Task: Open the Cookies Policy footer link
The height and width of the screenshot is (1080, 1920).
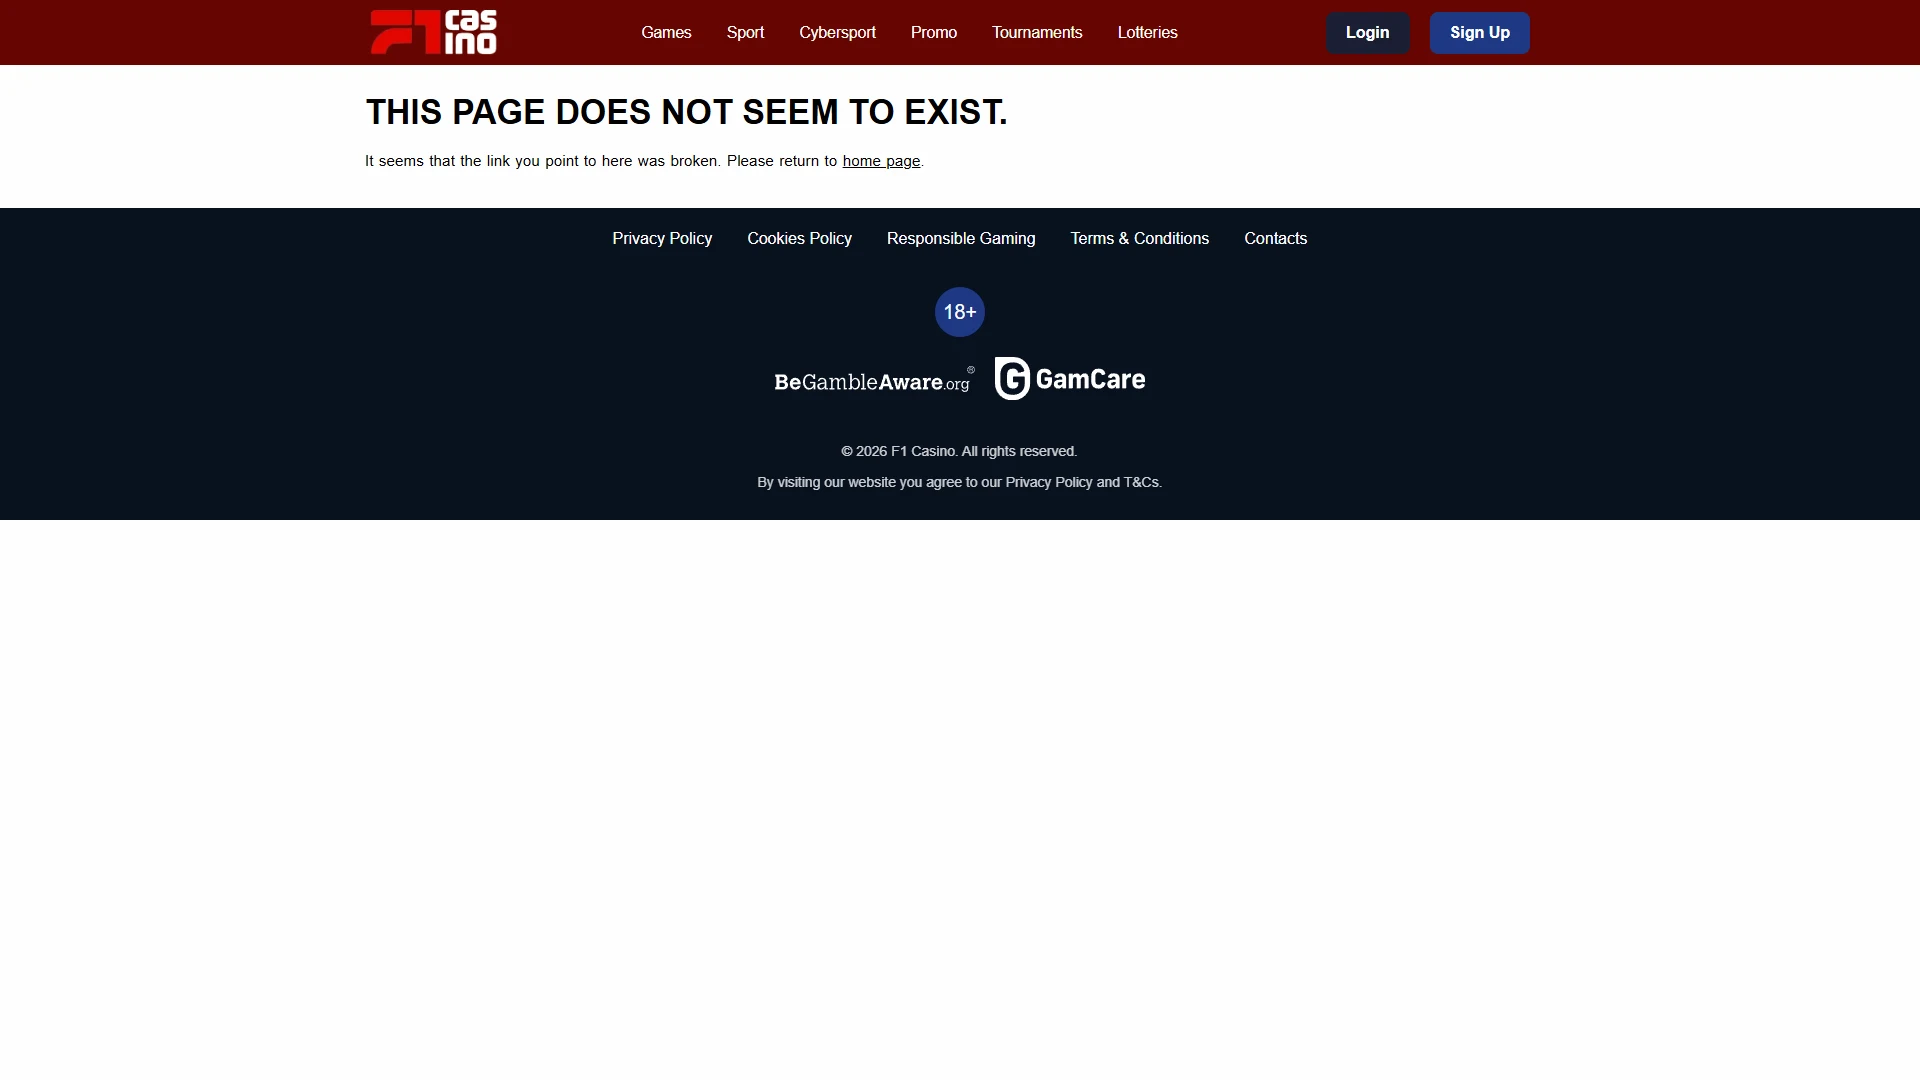Action: (799, 238)
